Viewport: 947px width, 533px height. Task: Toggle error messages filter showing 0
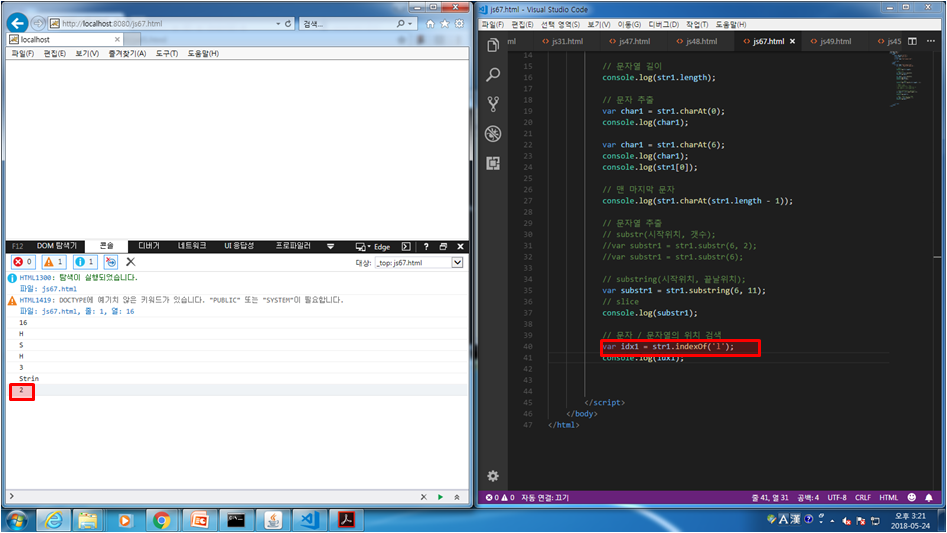click(23, 262)
